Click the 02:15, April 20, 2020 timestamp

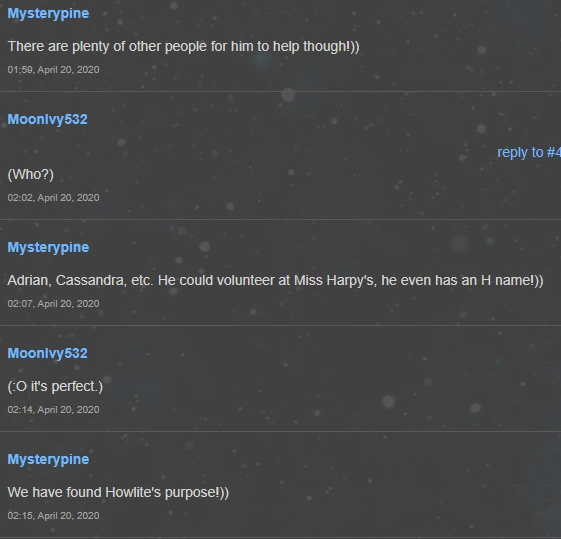pyautogui.click(x=53, y=516)
